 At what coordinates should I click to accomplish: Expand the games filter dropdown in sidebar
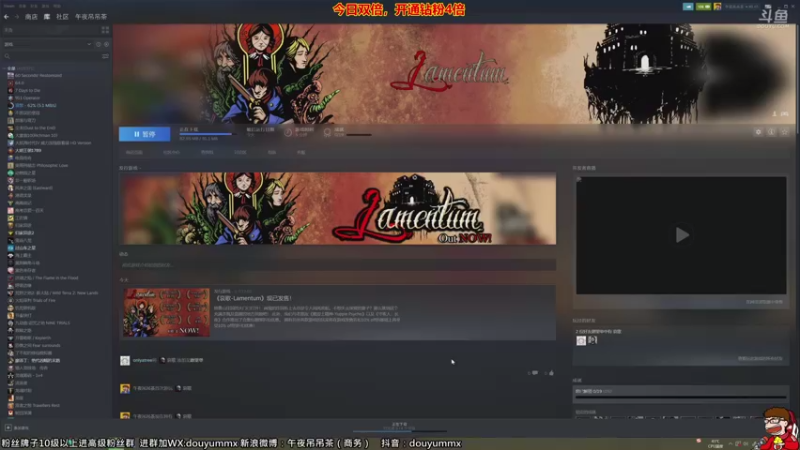click(89, 44)
